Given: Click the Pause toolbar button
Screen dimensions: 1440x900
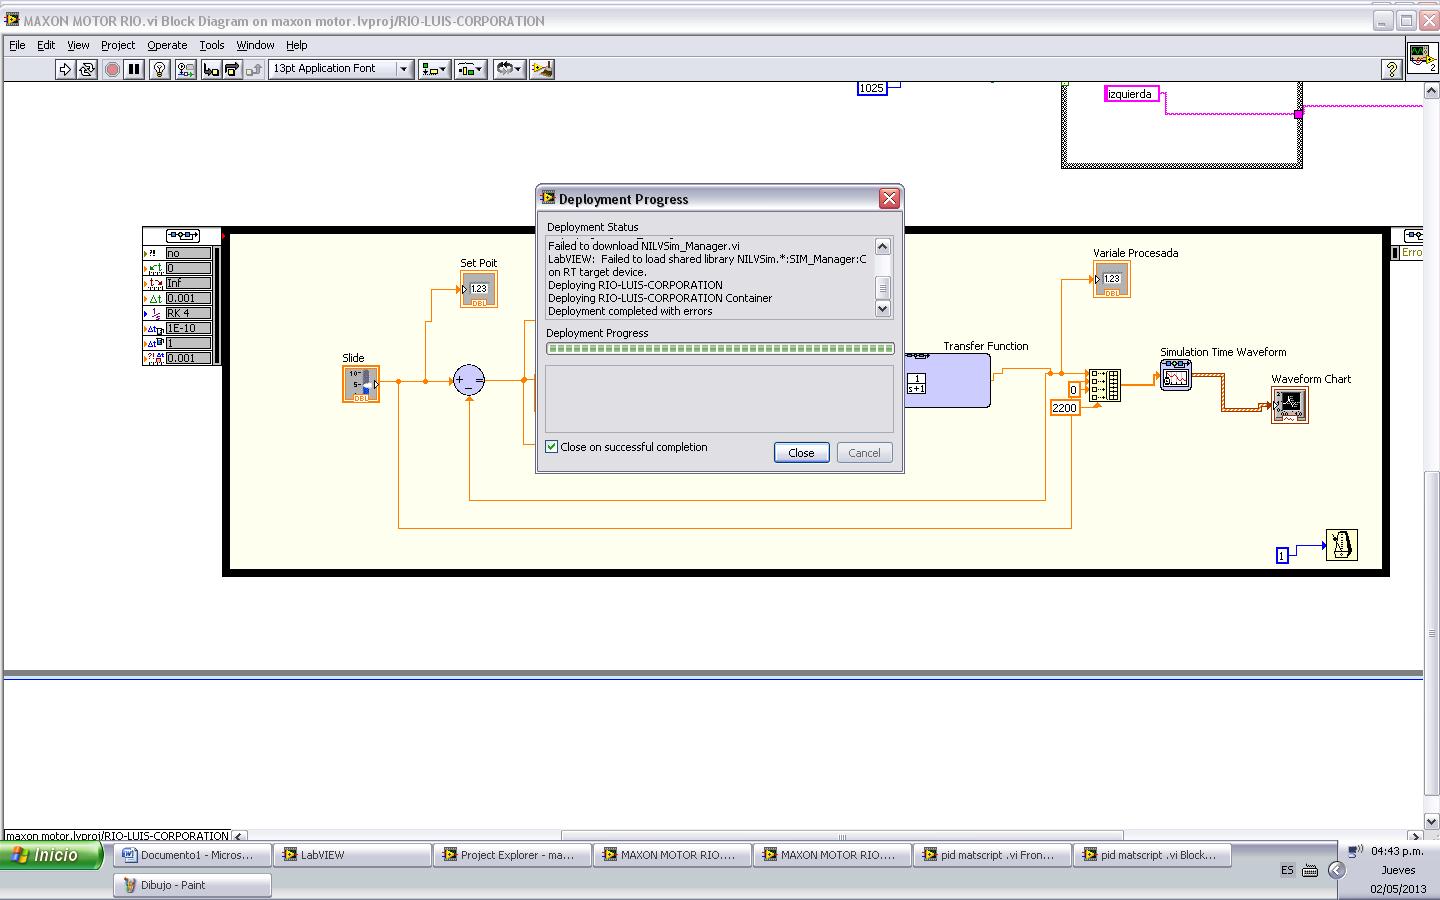Looking at the screenshot, I should 134,69.
